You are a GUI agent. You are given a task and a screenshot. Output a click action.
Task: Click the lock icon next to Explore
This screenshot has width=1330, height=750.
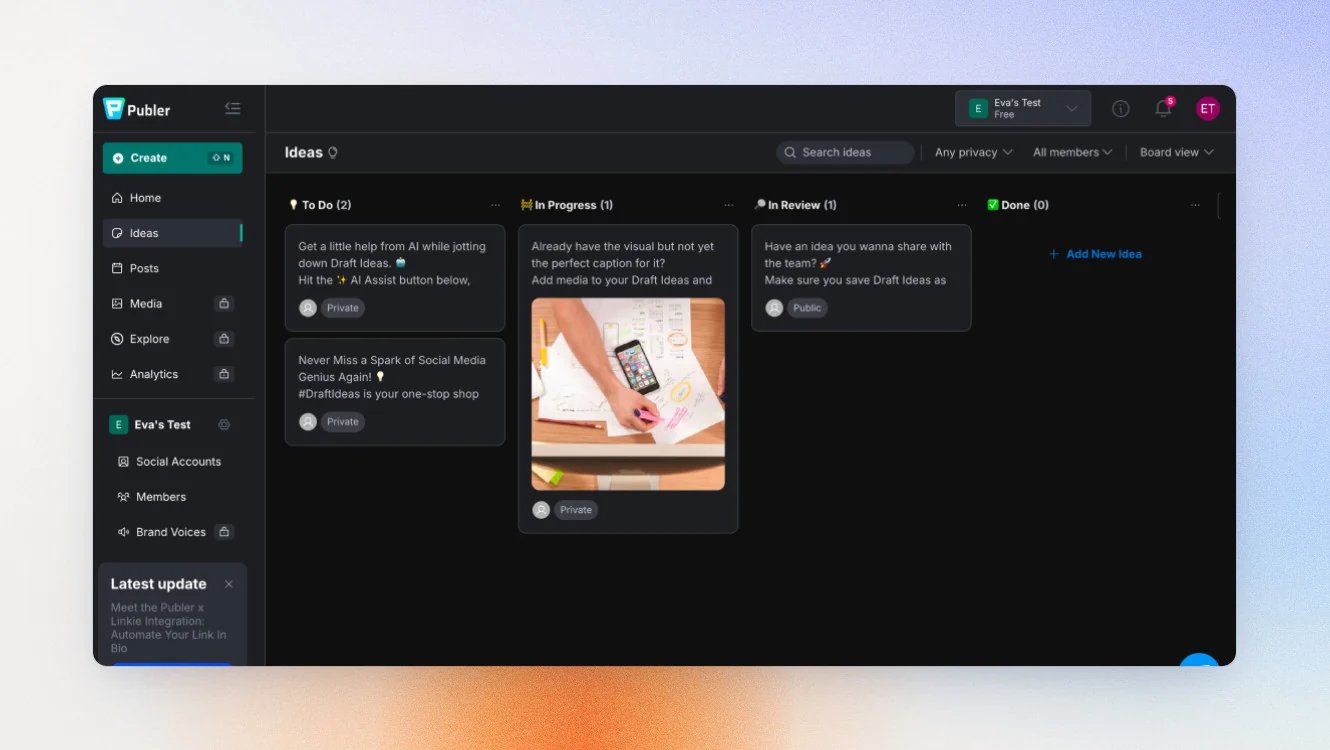pyautogui.click(x=224, y=339)
